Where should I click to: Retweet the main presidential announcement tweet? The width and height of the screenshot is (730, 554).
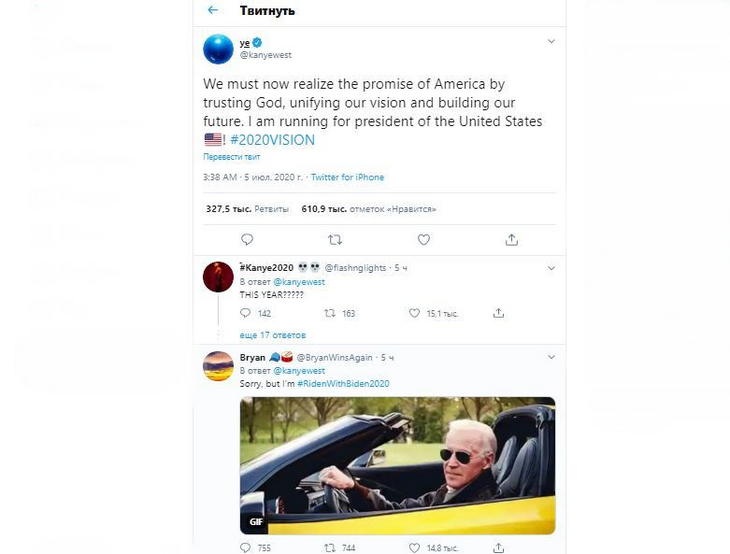tap(335, 240)
